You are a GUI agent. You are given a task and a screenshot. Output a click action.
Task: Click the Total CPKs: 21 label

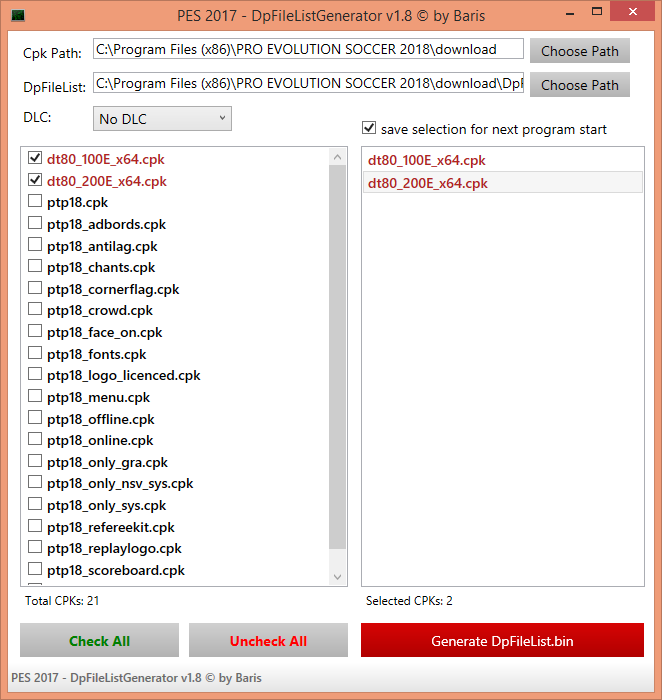coord(62,601)
